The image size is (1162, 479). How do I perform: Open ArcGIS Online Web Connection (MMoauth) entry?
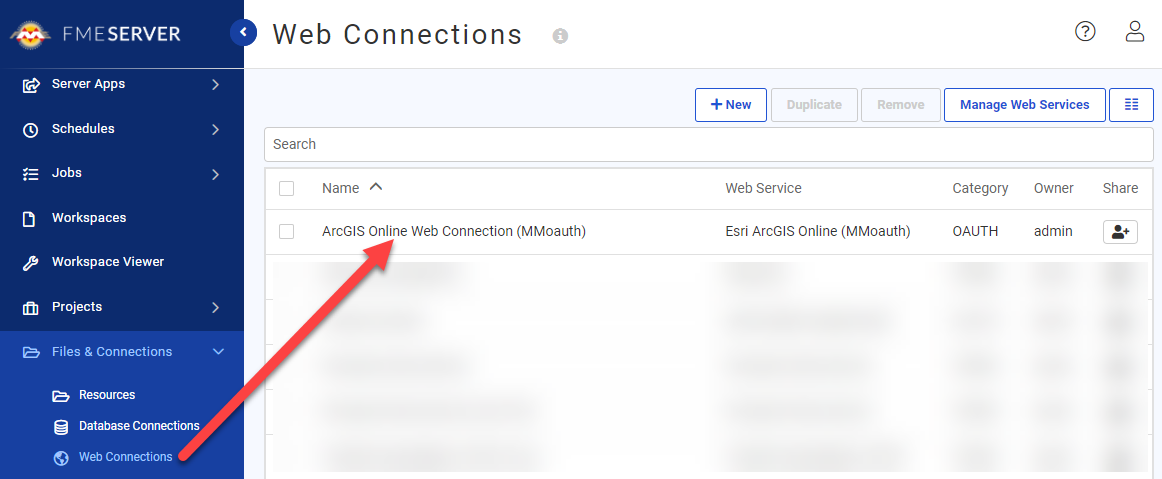coord(454,231)
